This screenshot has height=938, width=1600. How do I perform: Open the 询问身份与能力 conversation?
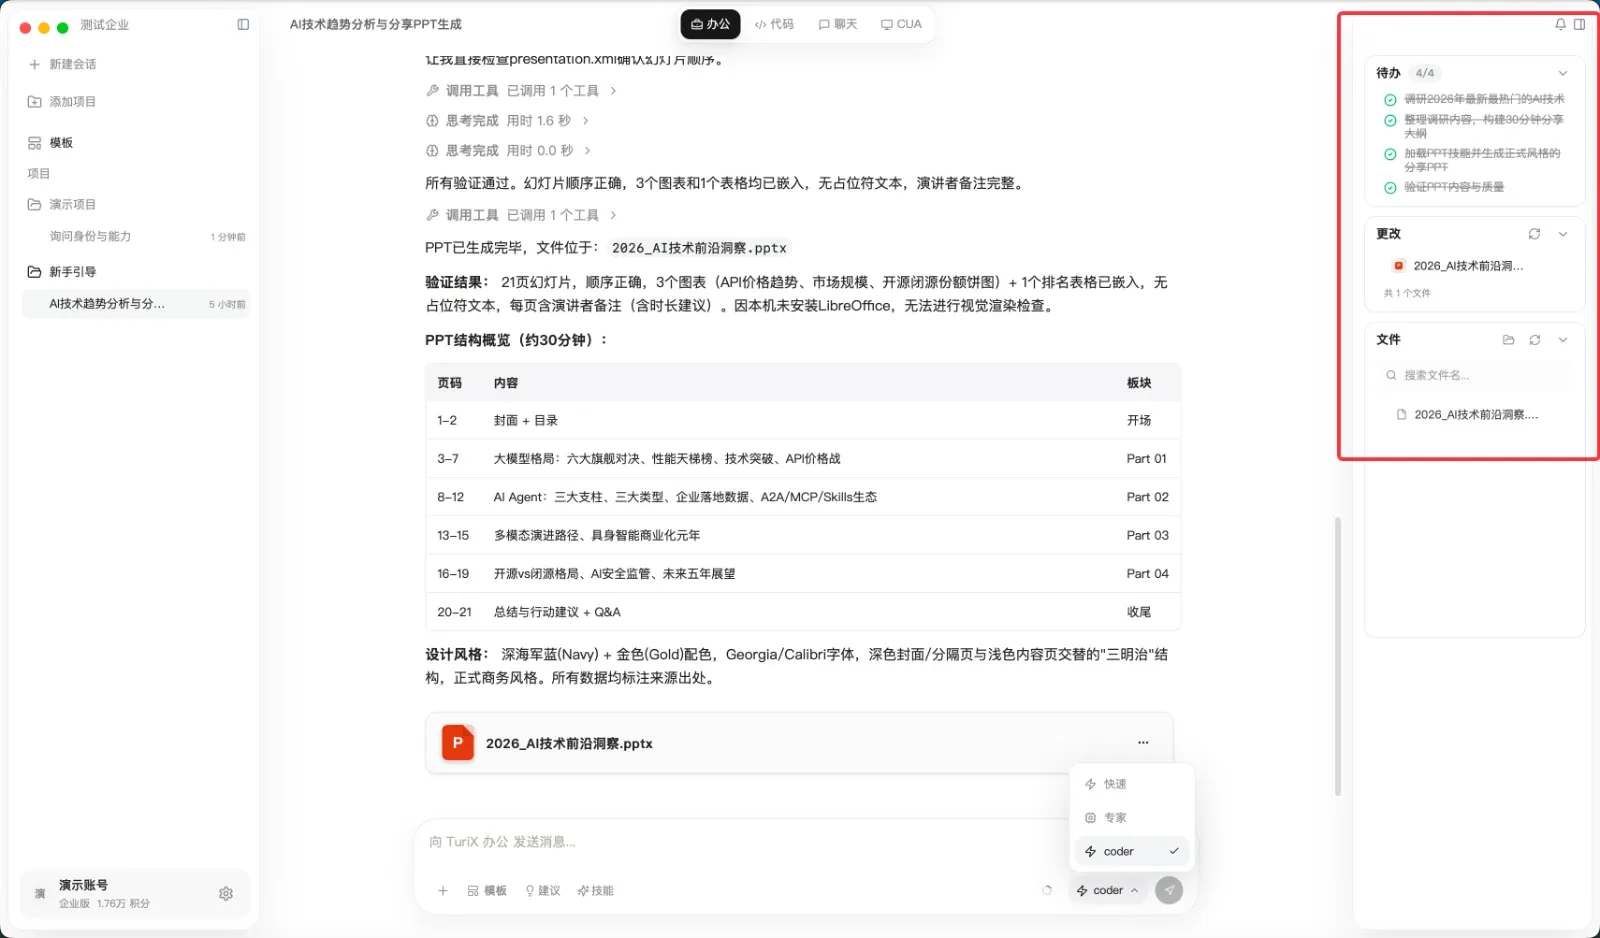pos(136,237)
